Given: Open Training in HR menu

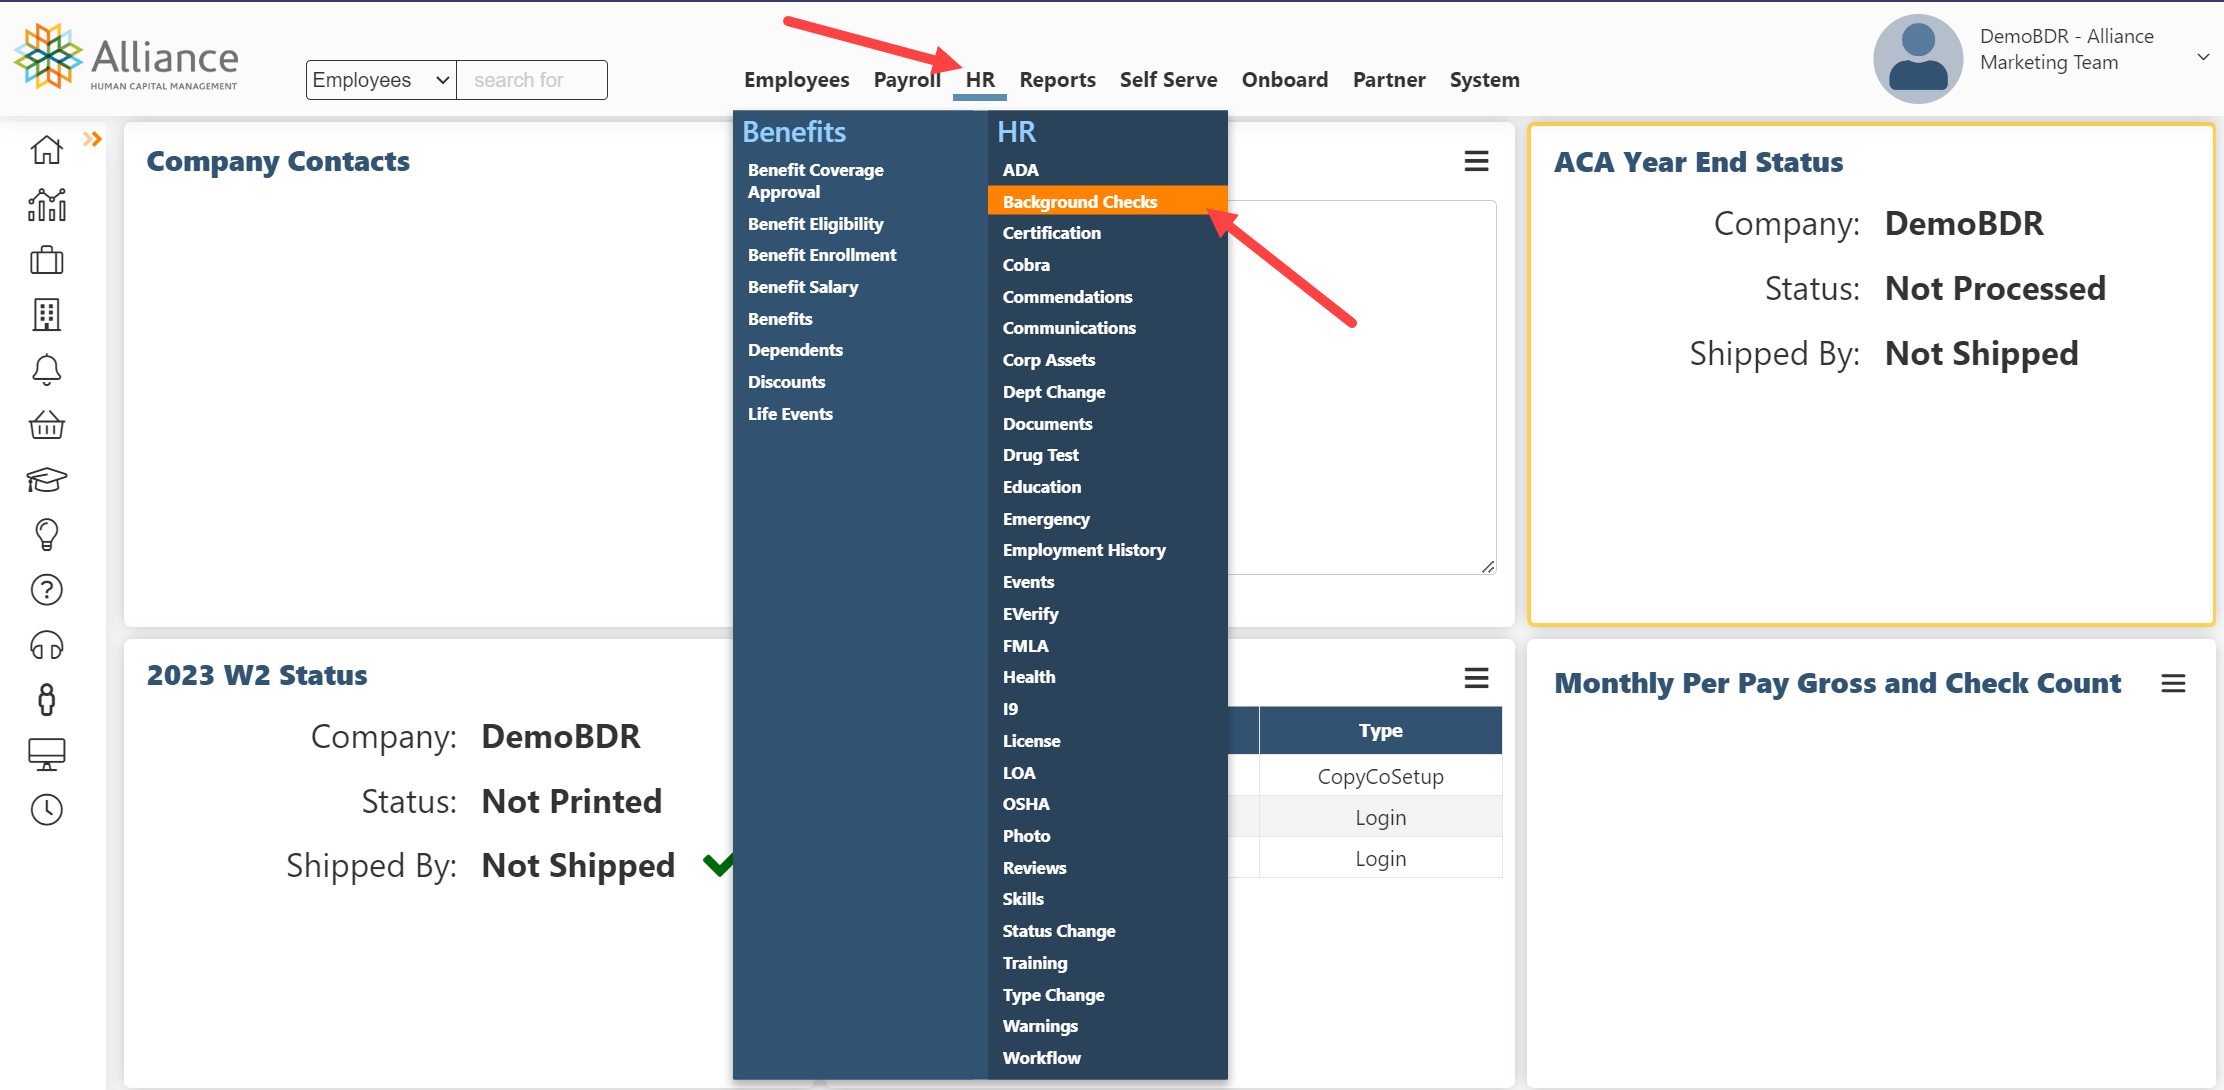Looking at the screenshot, I should [x=1035, y=963].
